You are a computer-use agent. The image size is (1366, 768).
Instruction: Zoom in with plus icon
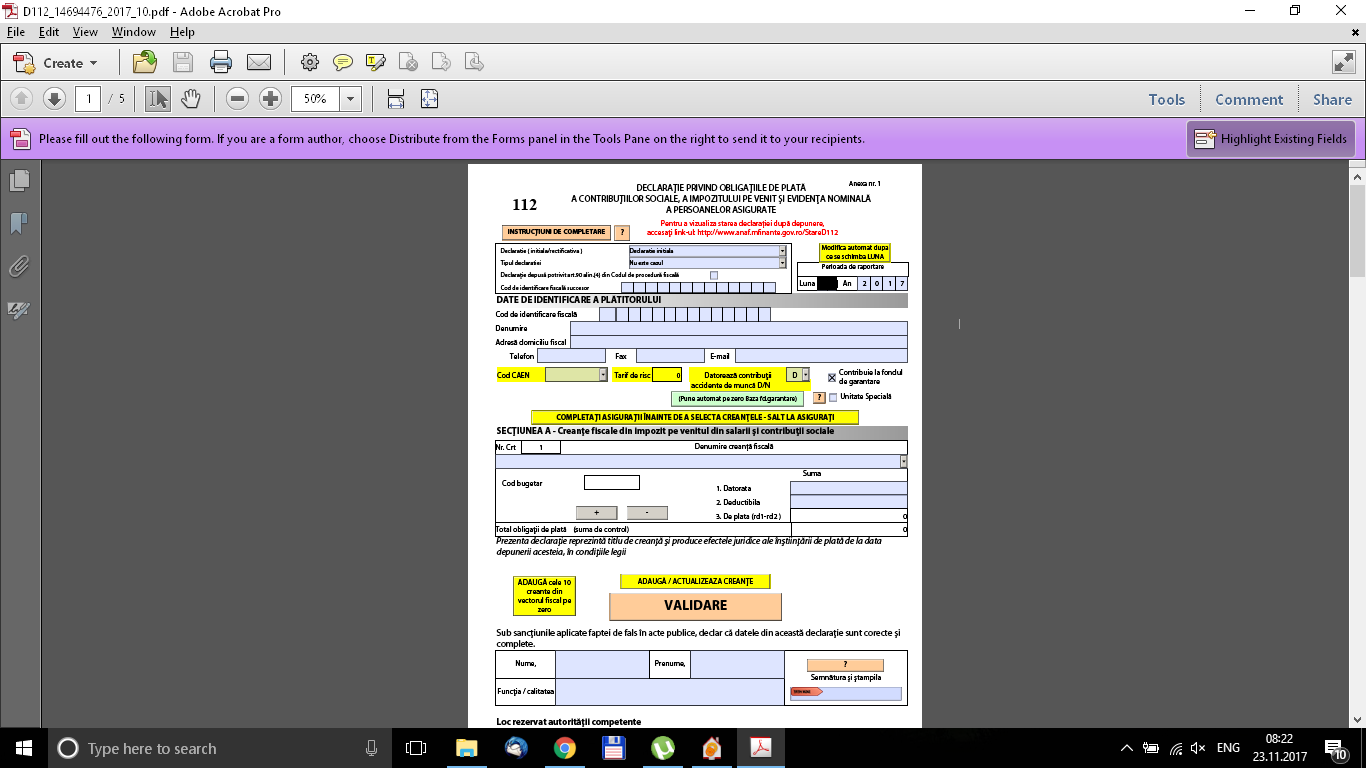[x=270, y=98]
